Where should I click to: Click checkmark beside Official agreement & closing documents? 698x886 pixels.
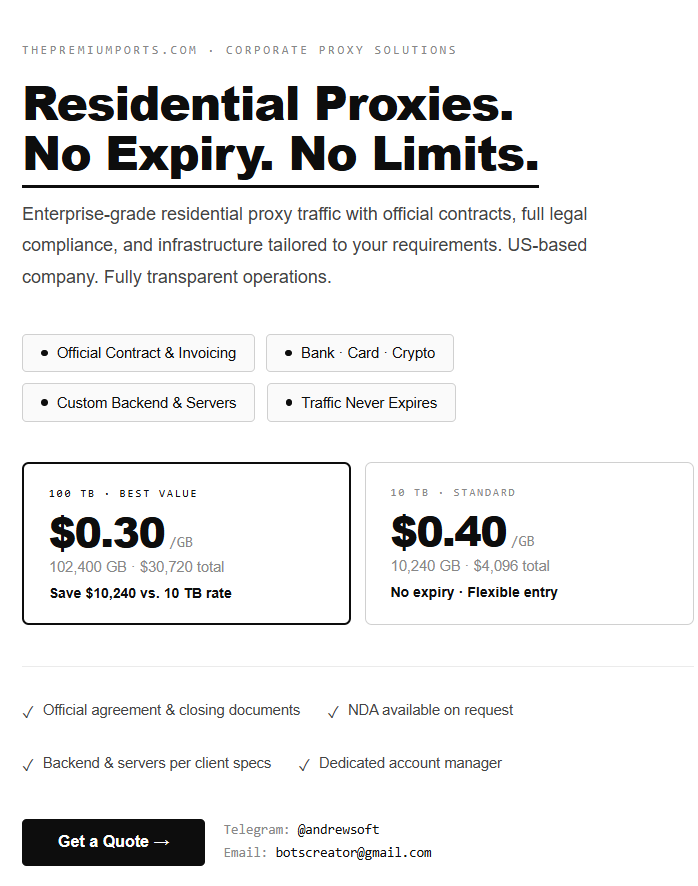point(28,712)
